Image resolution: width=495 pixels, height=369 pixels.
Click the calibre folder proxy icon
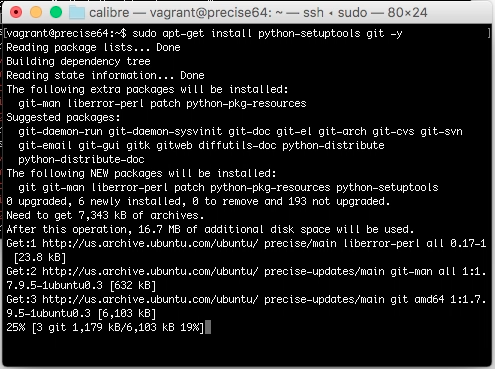coord(77,13)
